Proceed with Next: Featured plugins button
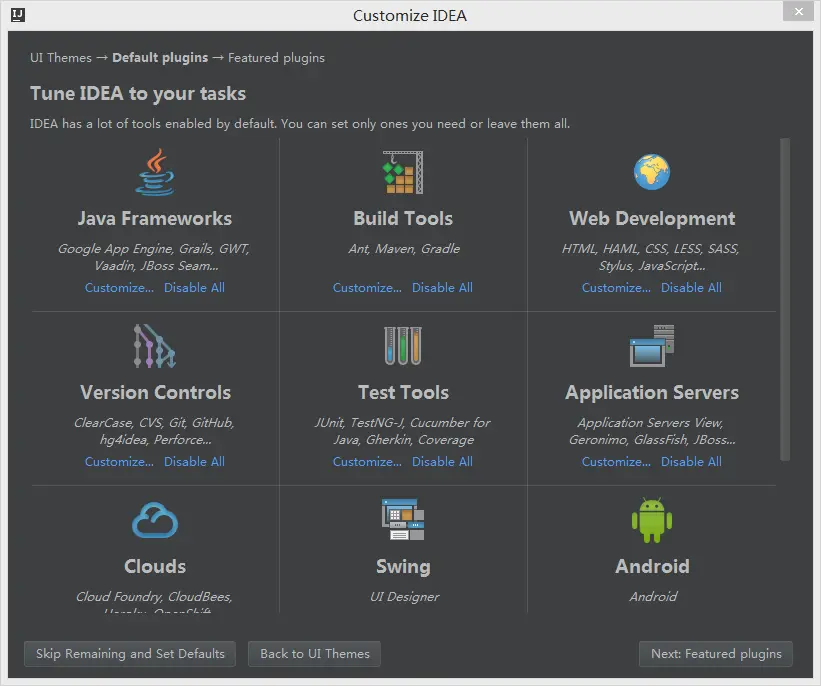Viewport: 821px width, 686px height. pos(716,654)
